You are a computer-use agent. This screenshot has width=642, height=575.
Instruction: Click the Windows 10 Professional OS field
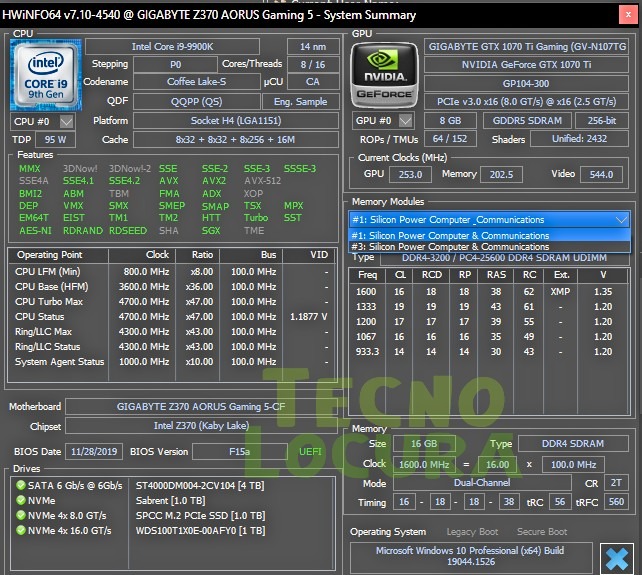pyautogui.click(x=471, y=556)
